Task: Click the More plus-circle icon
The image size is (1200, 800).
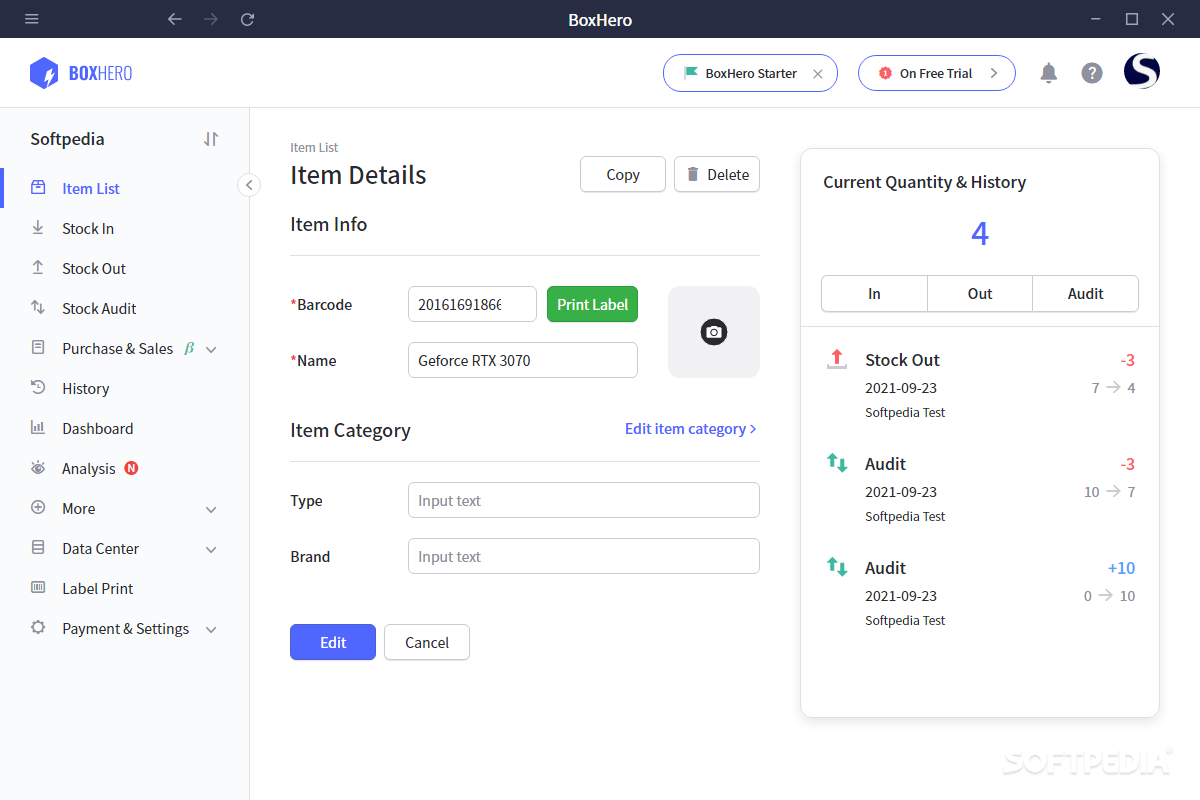Action: [38, 507]
